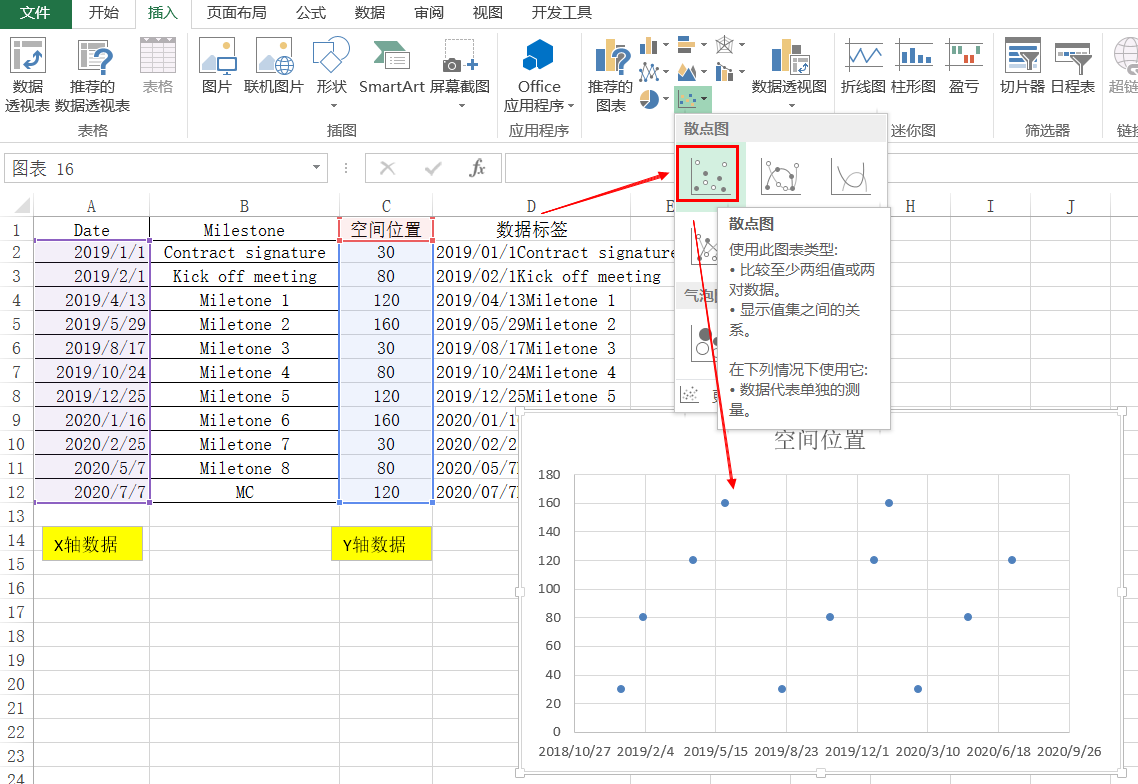
Task: Insert a radar chart from ribbon
Action: [724, 45]
